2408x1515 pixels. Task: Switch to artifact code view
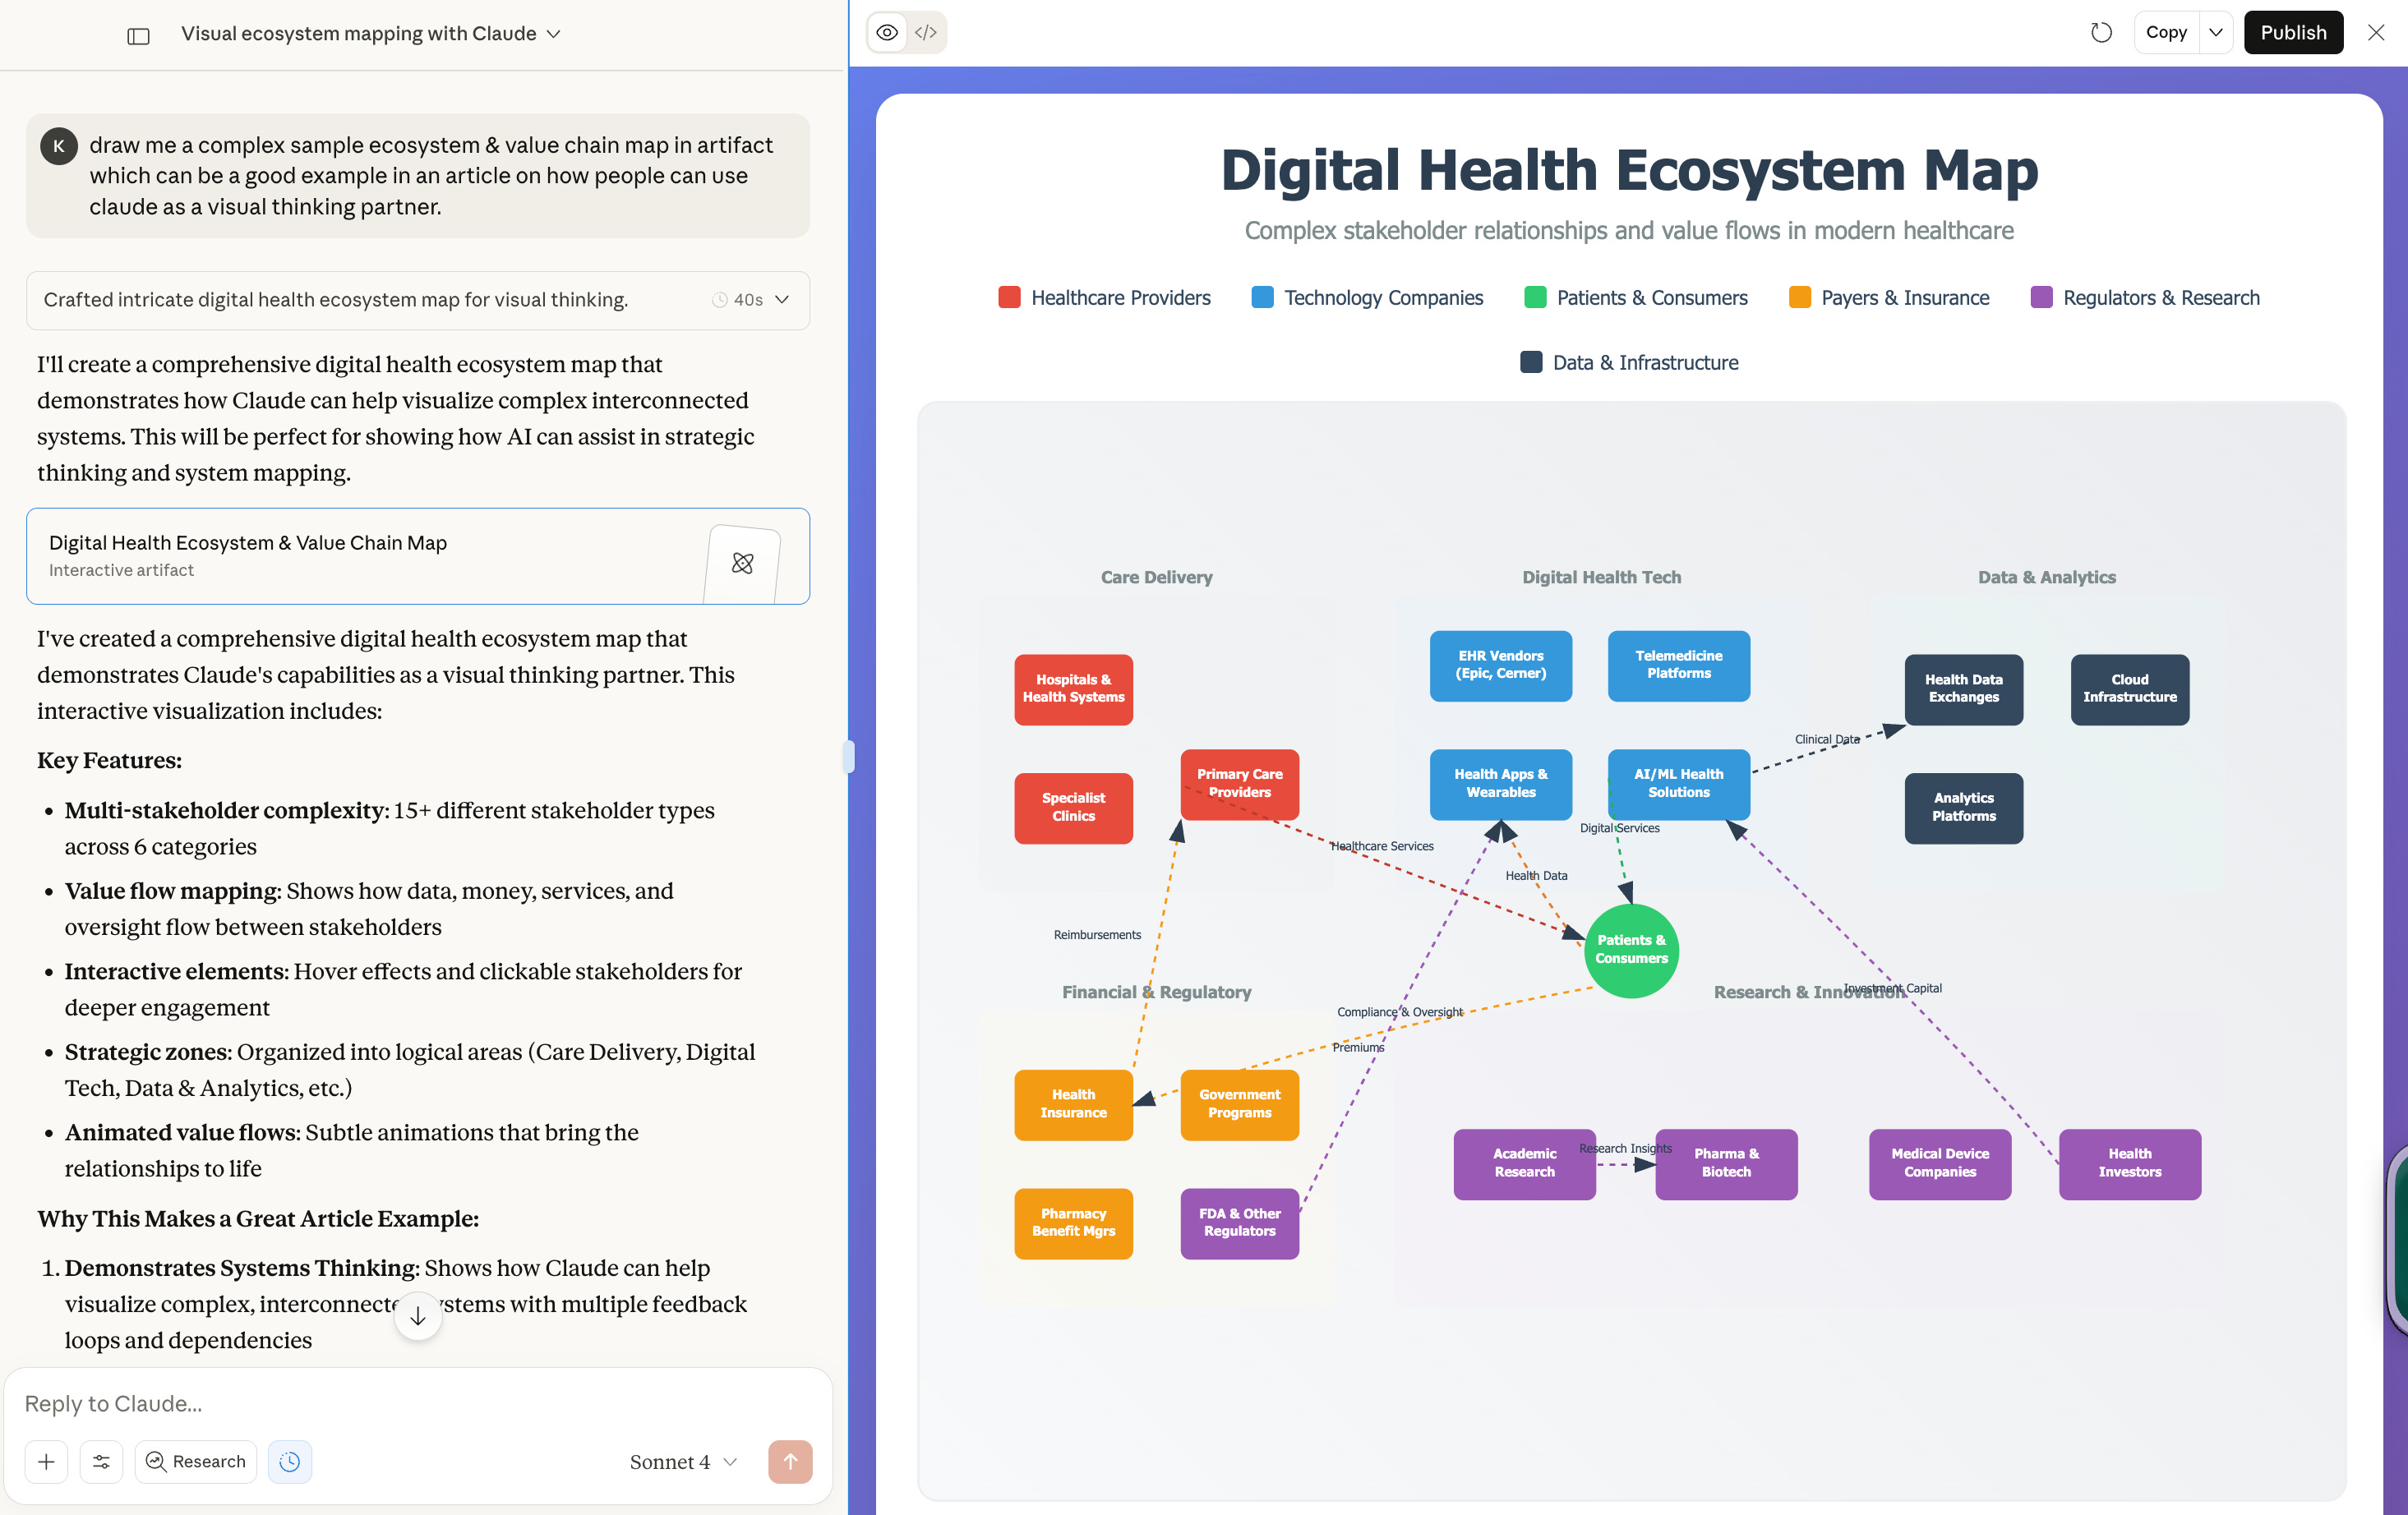[x=926, y=33]
